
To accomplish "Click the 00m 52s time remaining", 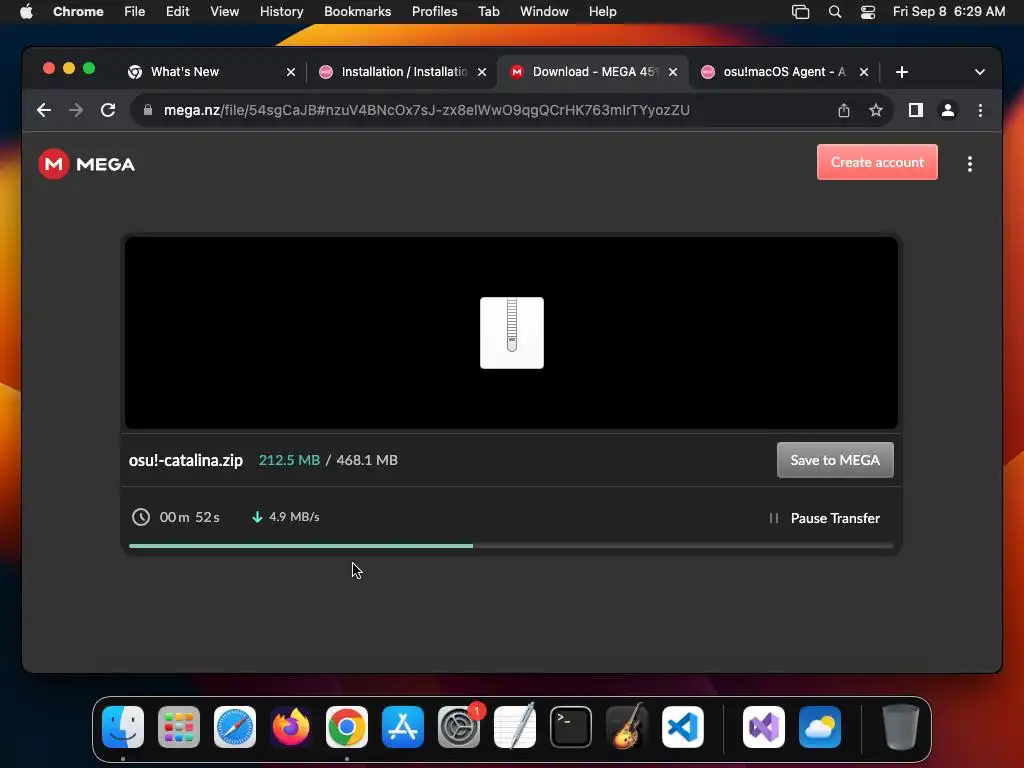I will pos(189,517).
